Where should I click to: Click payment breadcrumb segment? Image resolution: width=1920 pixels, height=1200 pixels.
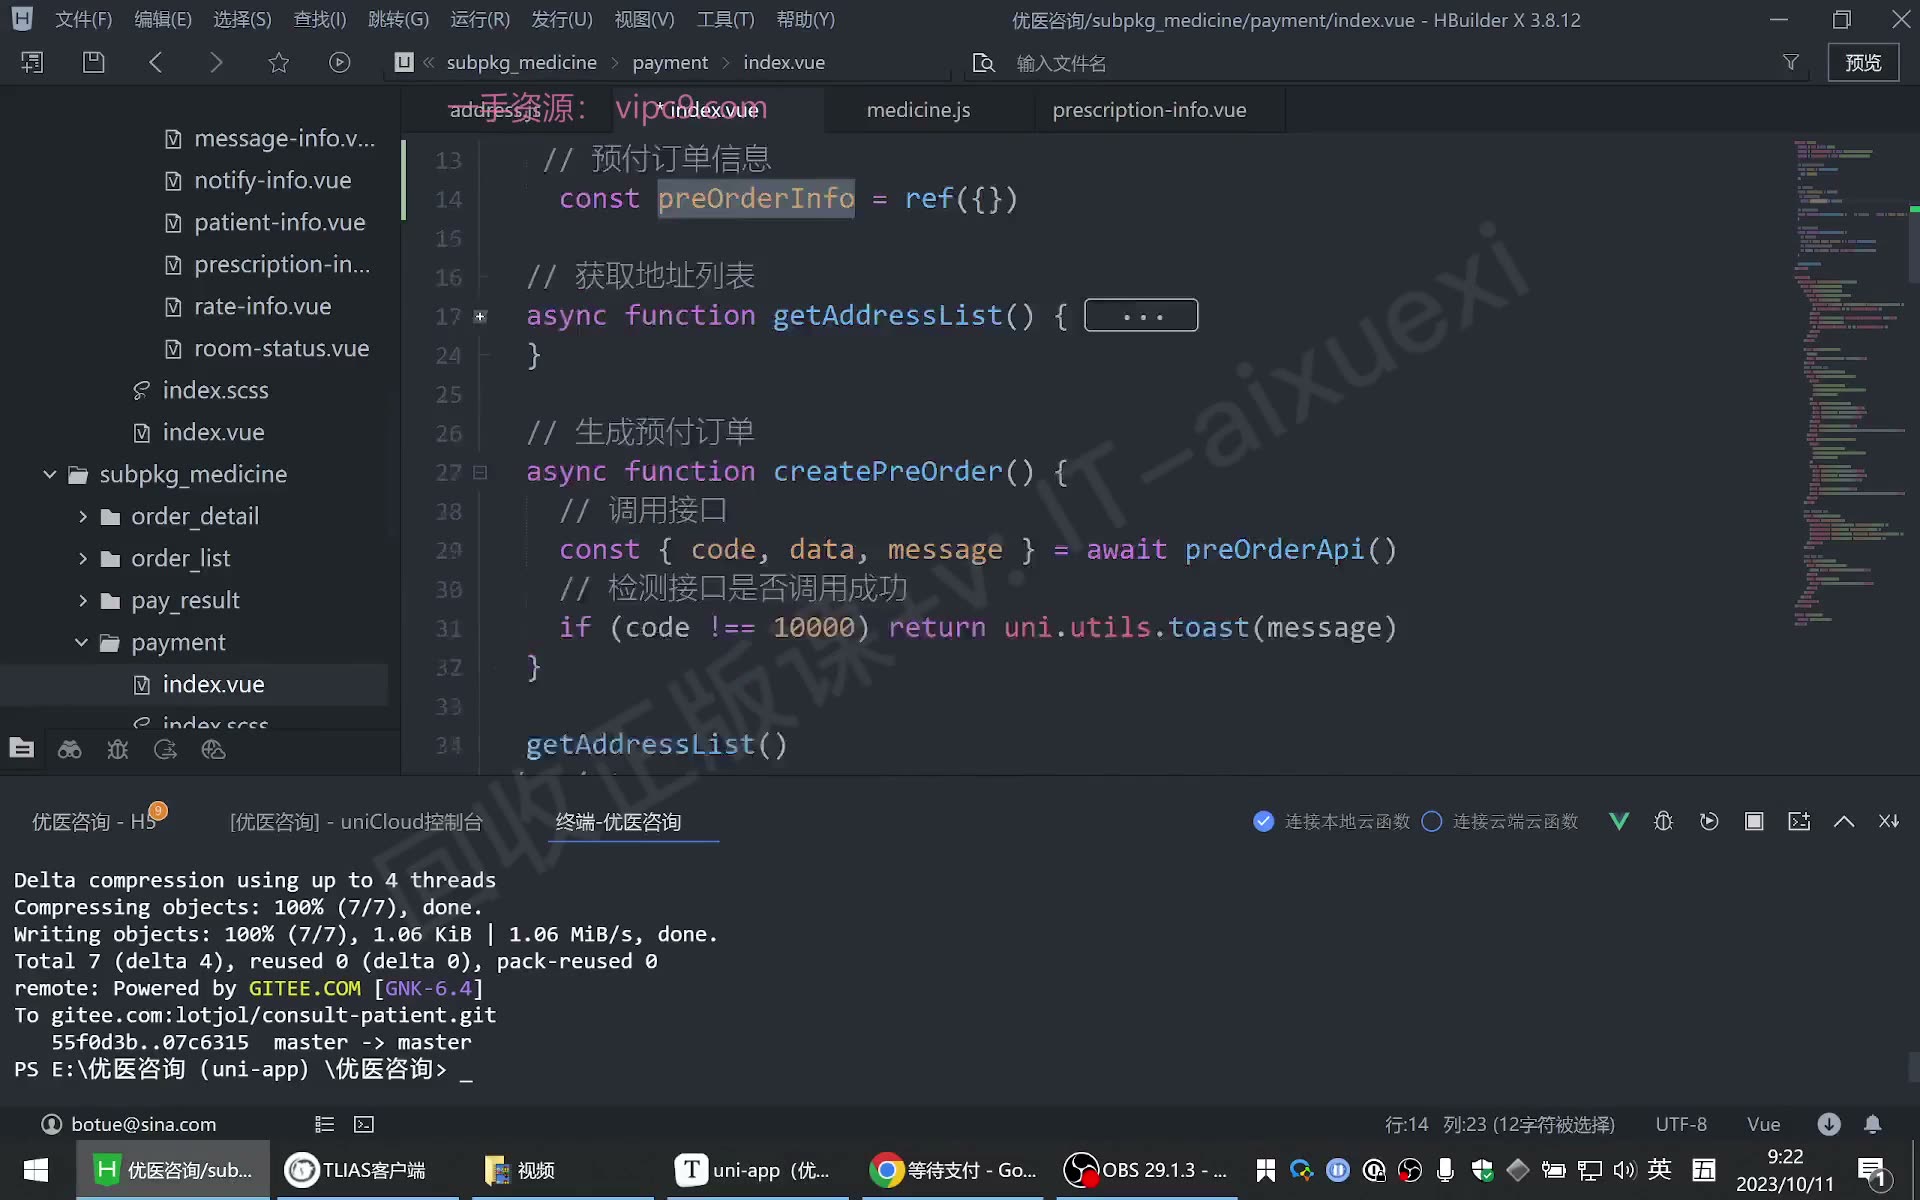(x=670, y=62)
